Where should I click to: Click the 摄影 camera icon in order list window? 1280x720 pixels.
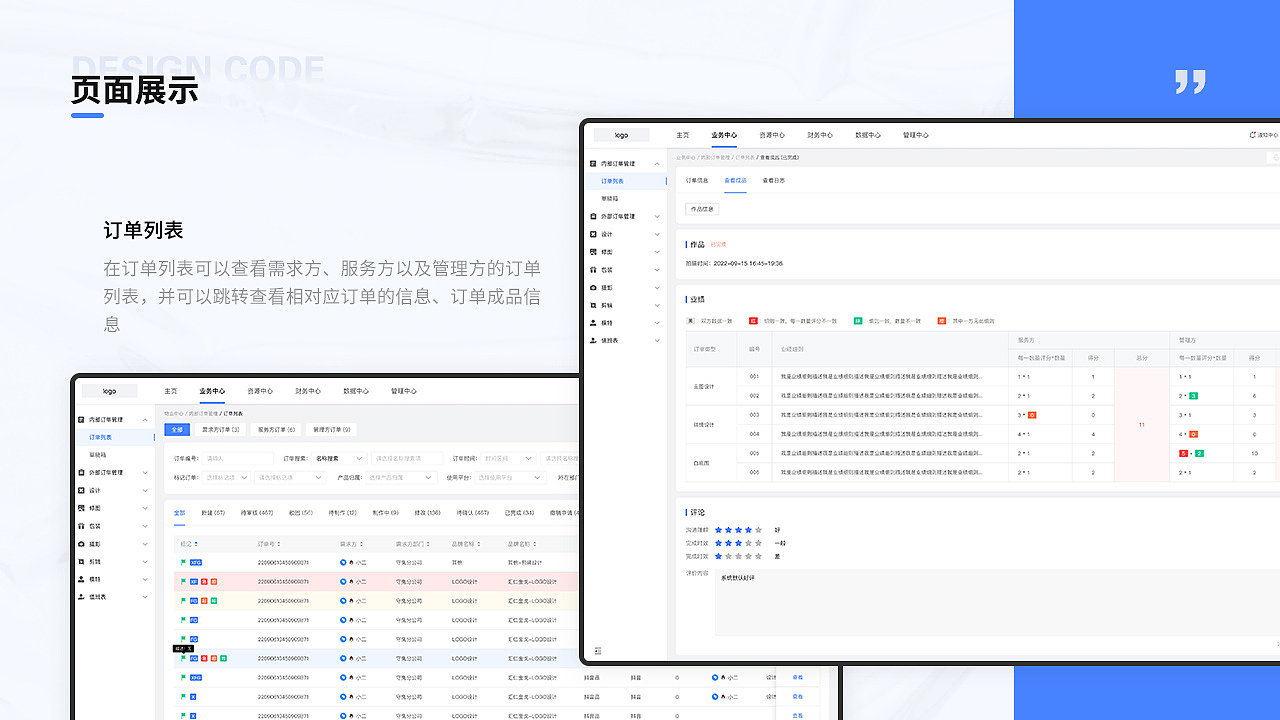click(81, 544)
